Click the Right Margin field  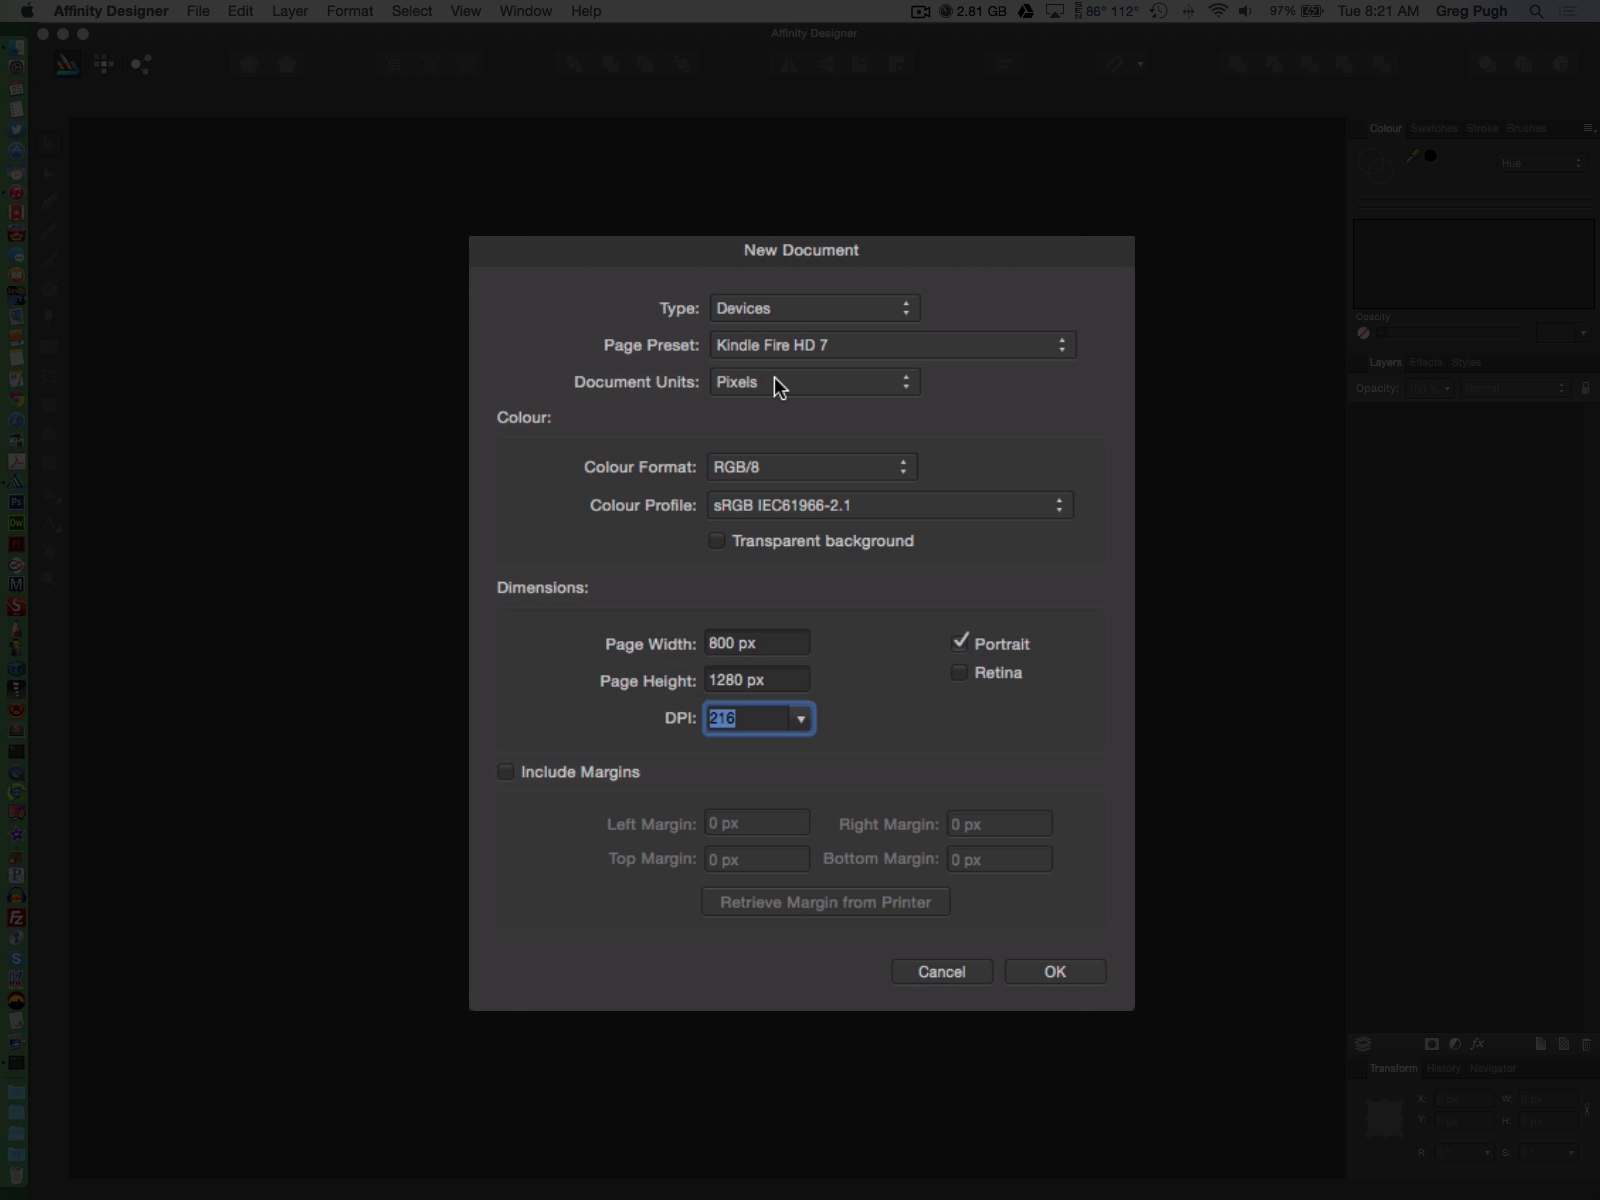1000,824
